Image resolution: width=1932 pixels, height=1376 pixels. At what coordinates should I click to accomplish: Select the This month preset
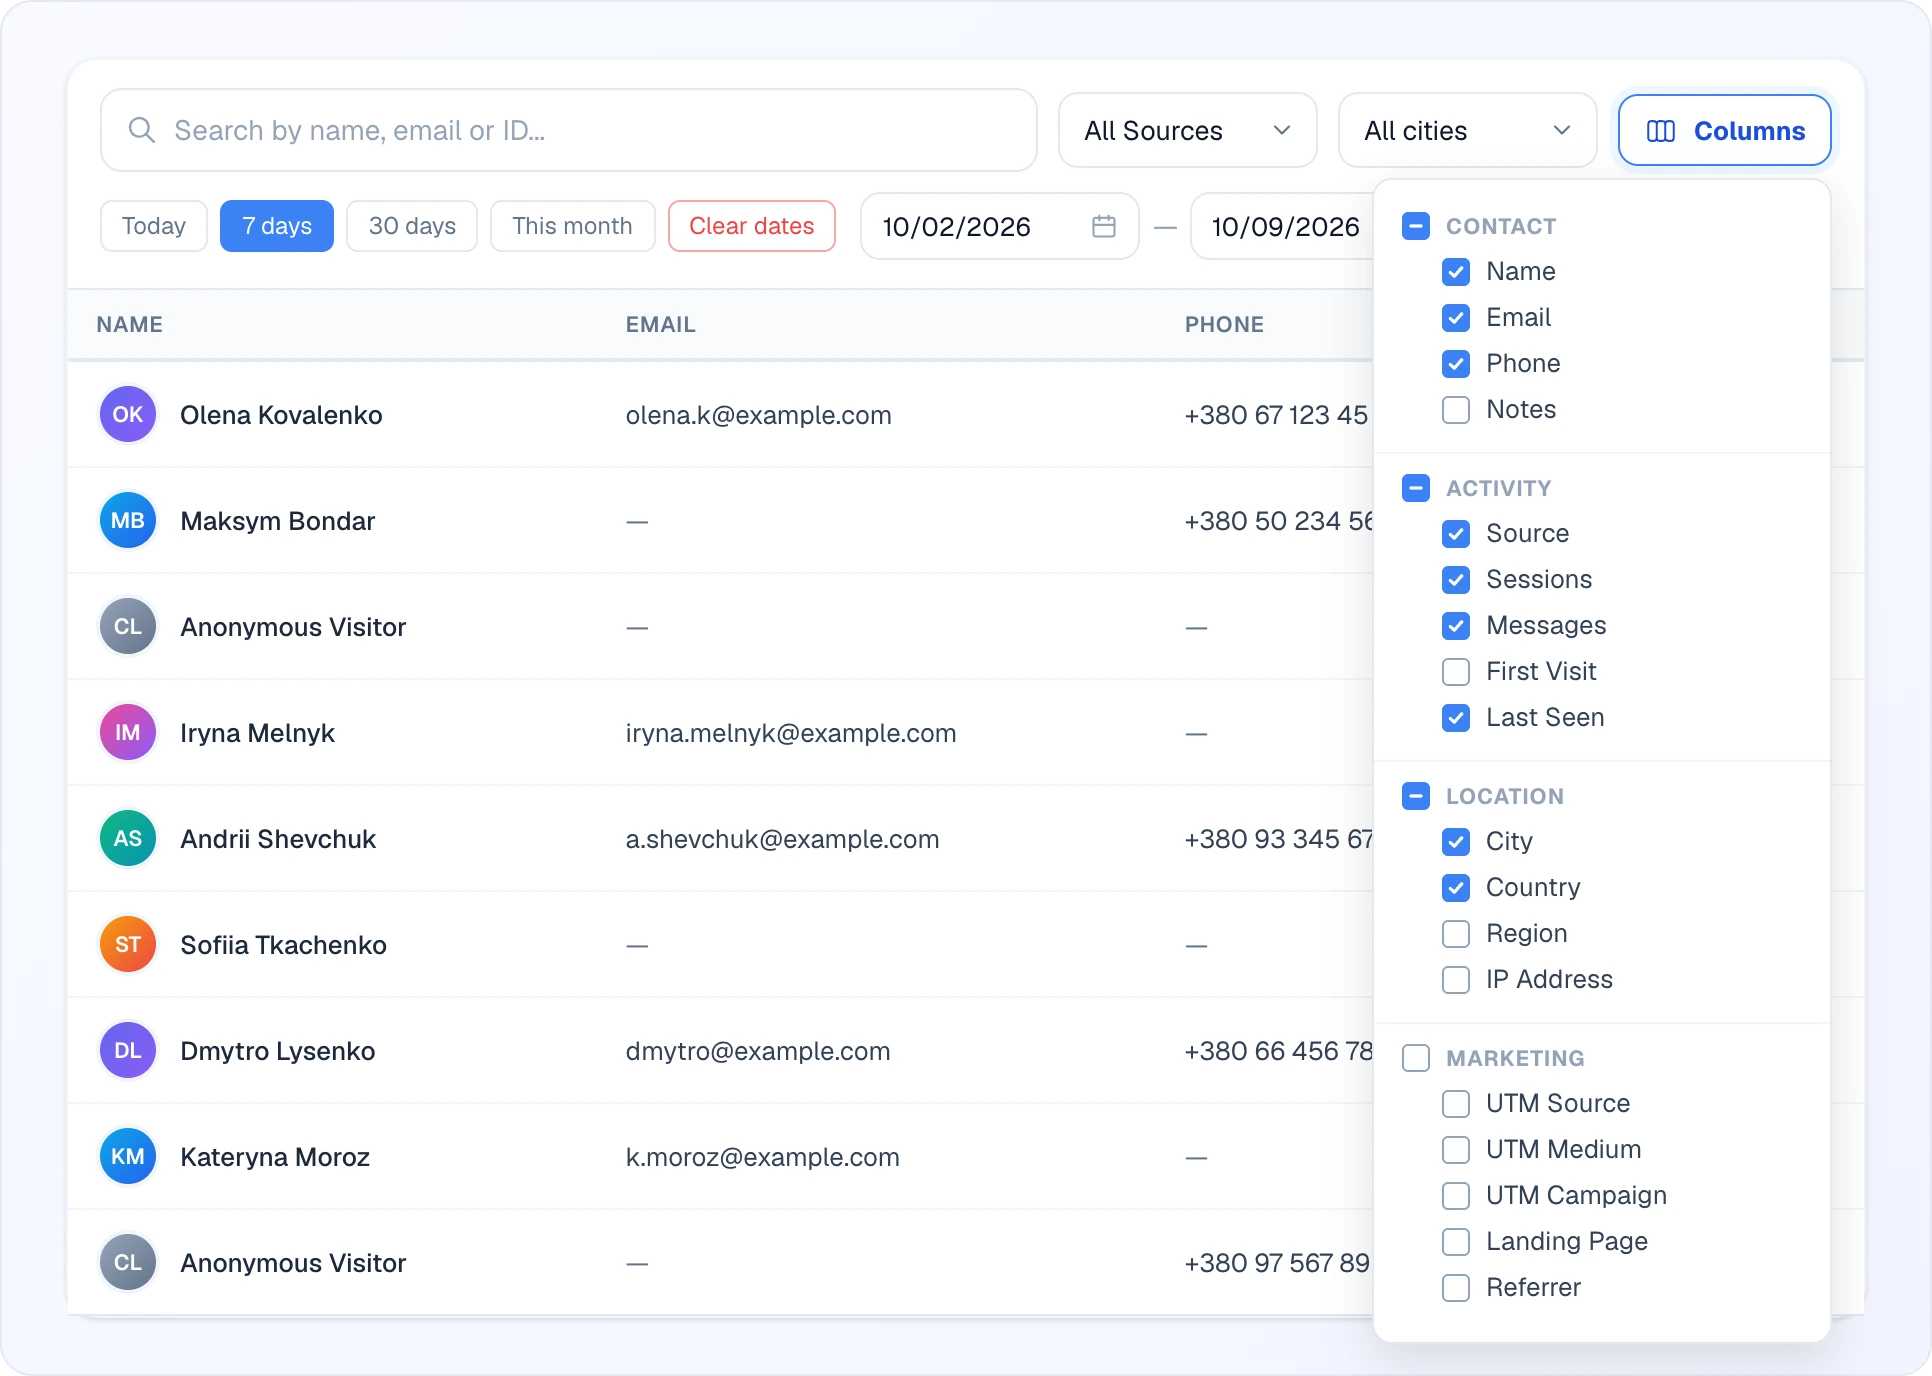coord(572,226)
